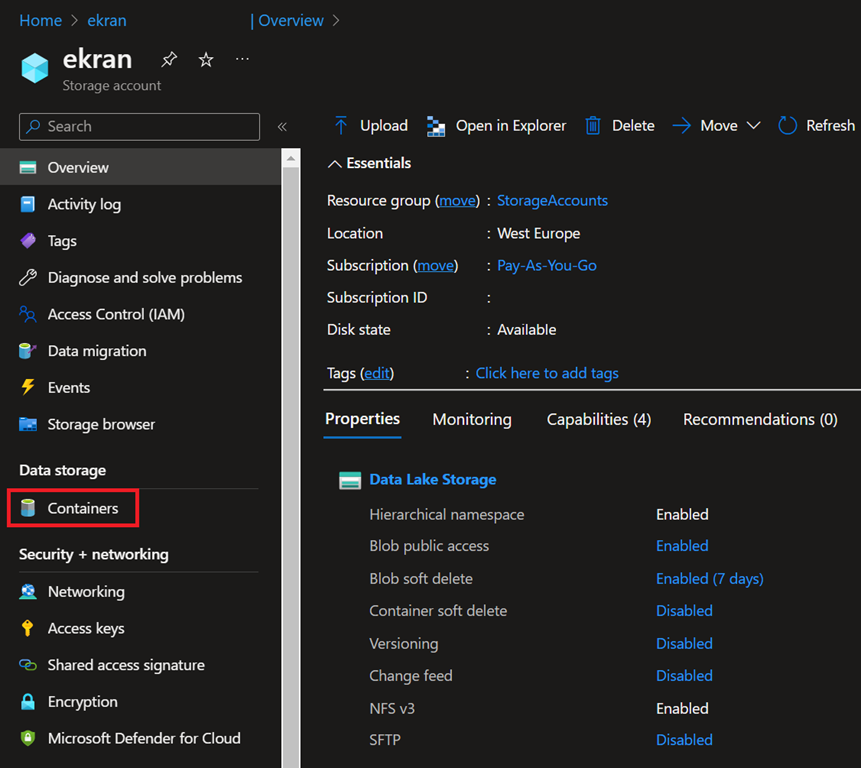Refresh the storage account overview
Screen dimensions: 861x768
pyautogui.click(x=817, y=125)
